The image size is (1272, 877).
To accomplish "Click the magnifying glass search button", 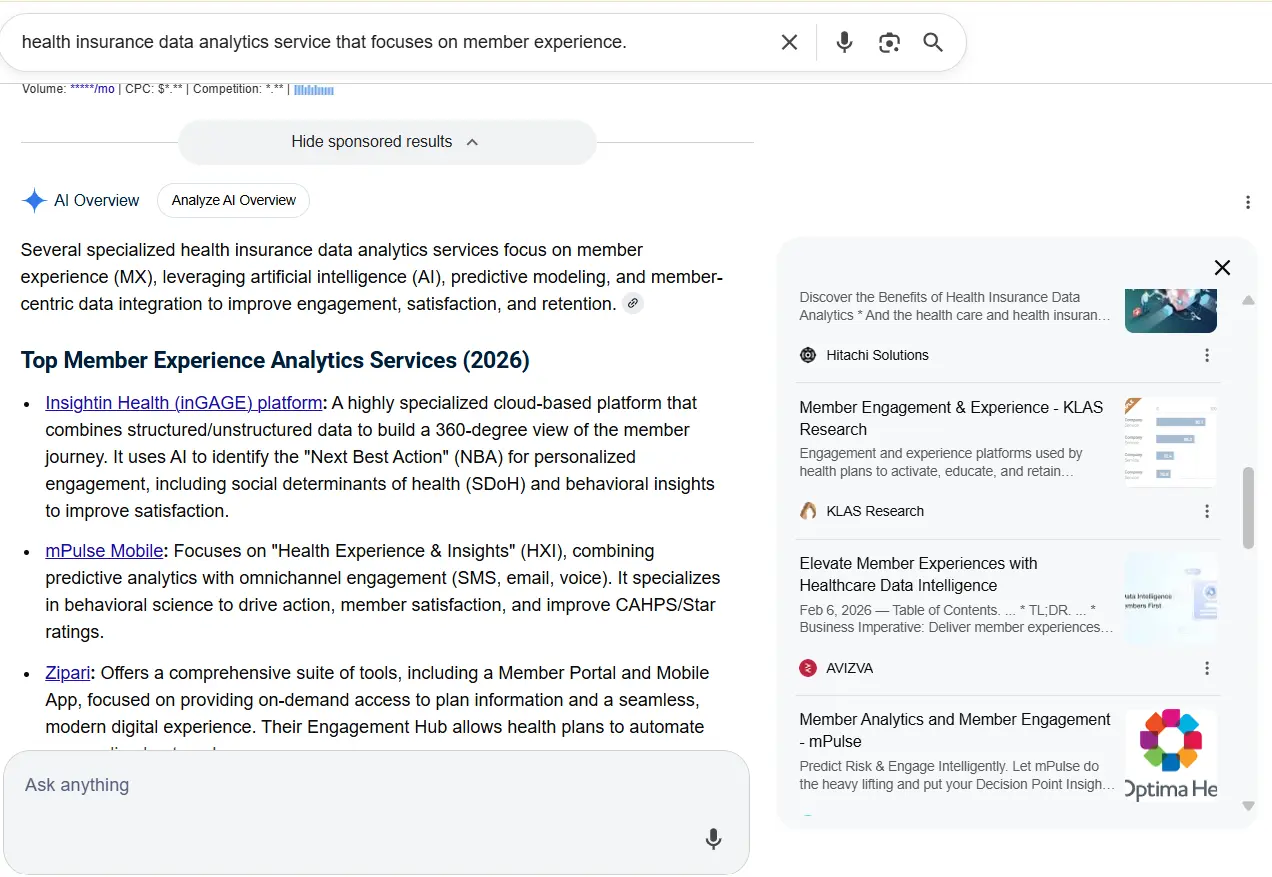I will (933, 42).
